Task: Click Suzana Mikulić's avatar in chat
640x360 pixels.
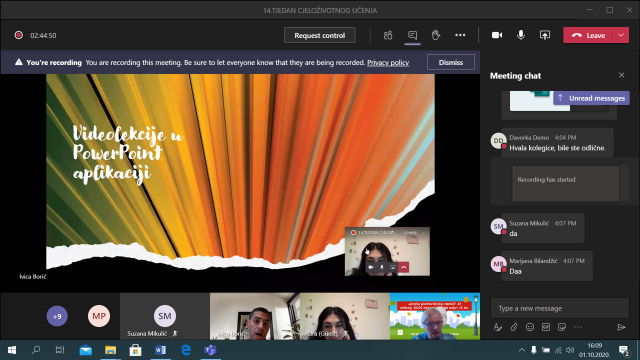Action: [x=498, y=227]
